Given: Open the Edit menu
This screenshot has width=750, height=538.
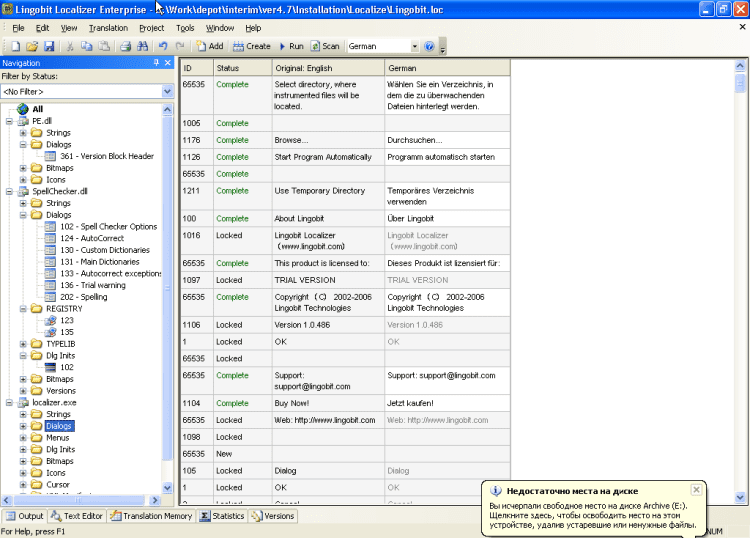Looking at the screenshot, I should coord(43,28).
